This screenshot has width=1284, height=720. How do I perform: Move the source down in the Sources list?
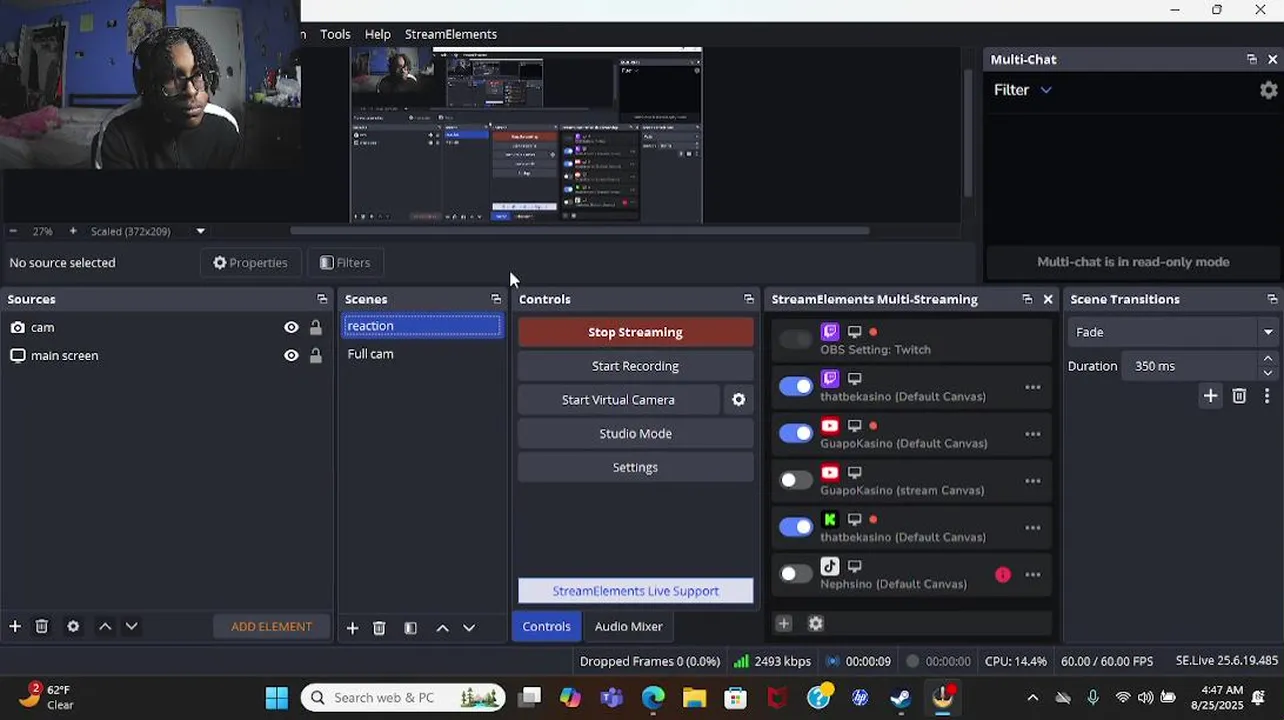(x=131, y=627)
